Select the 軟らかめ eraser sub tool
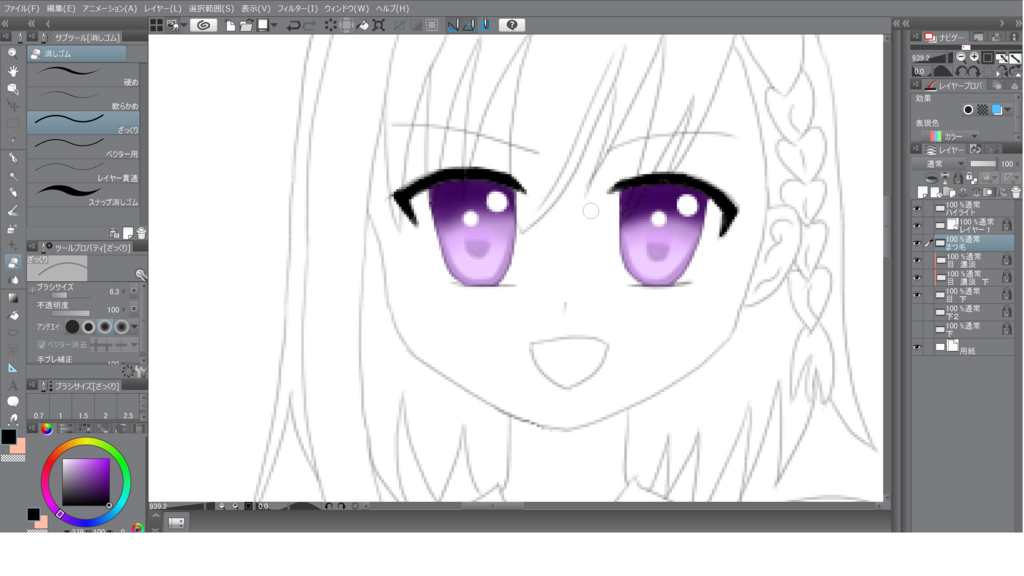Screen dimensions: 1024x576 (84, 99)
